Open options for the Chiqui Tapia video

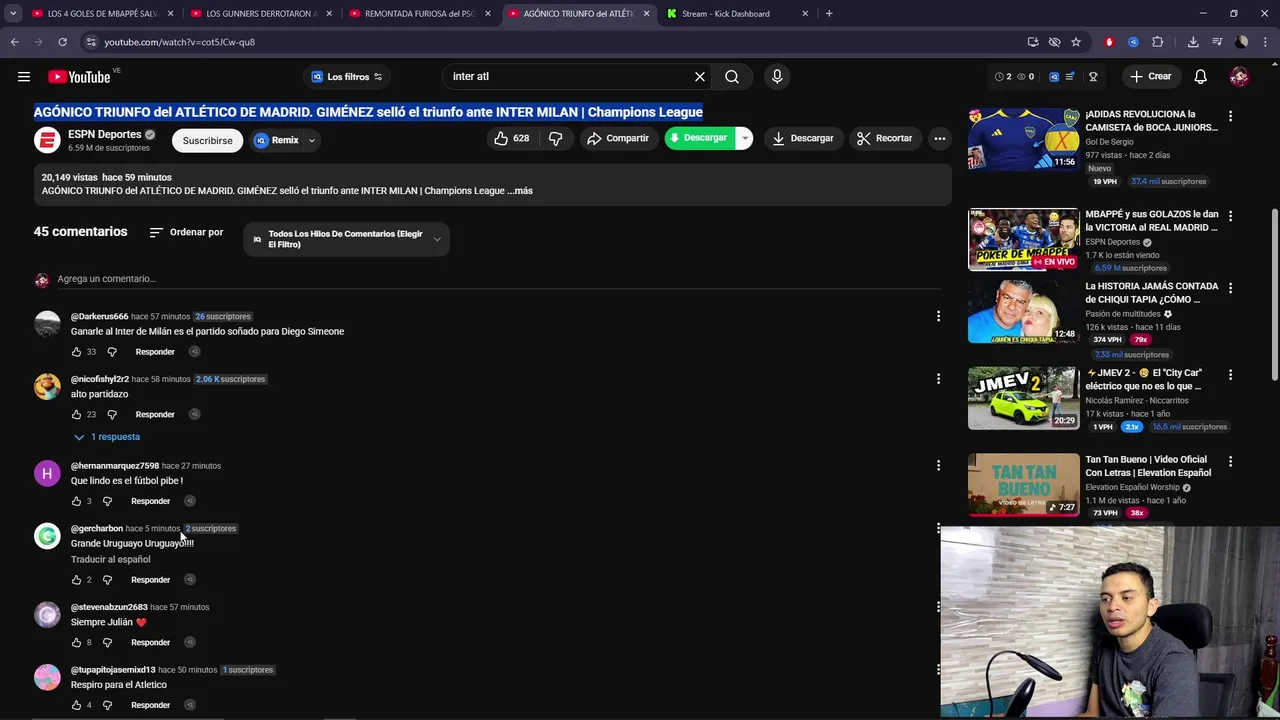point(1230,288)
